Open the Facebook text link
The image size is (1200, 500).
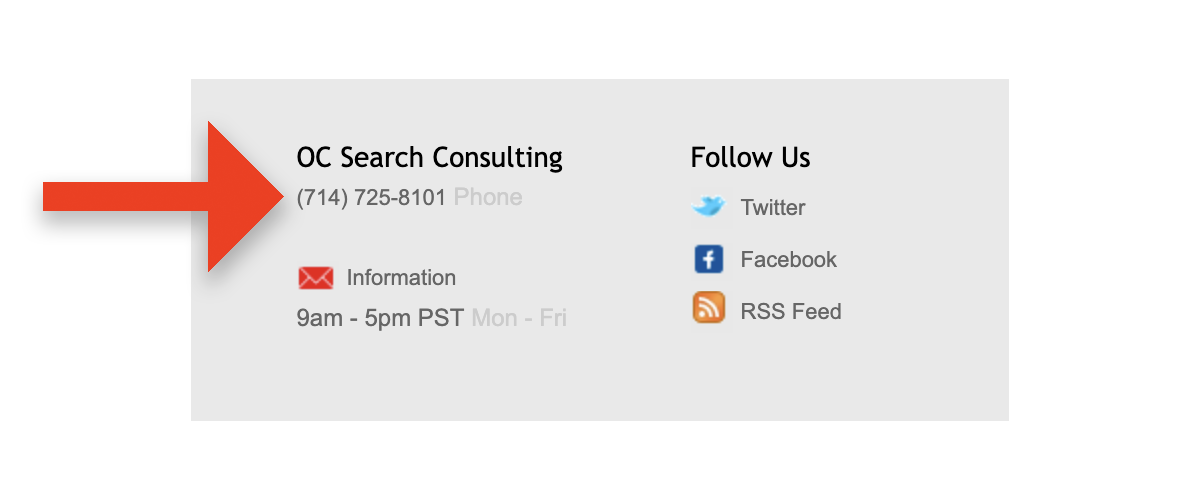788,260
